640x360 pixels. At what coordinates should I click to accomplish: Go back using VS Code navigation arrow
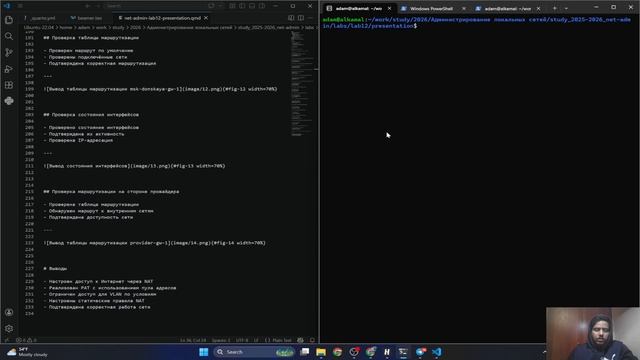pos(87,6)
